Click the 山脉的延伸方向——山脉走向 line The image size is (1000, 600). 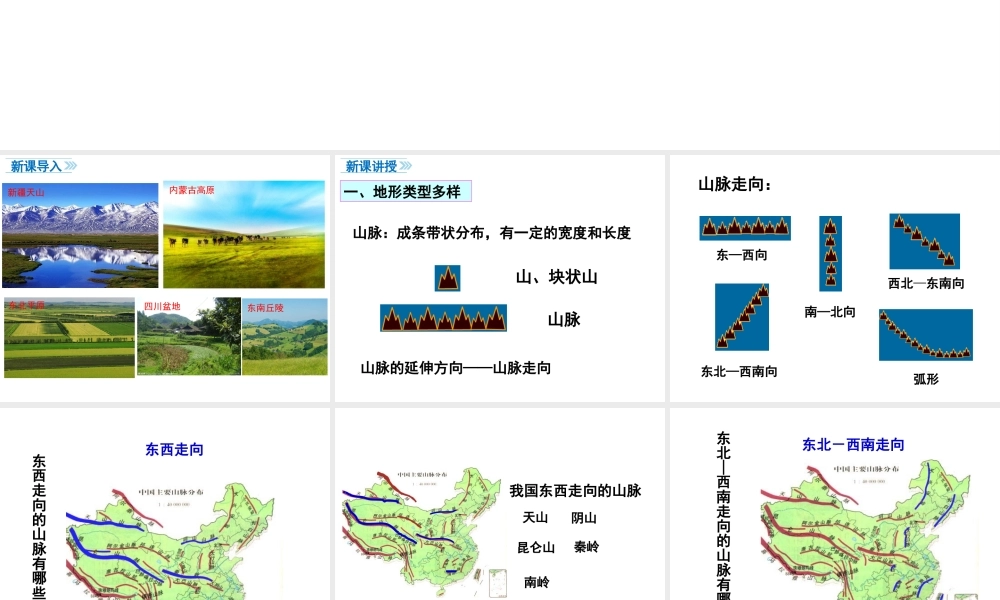click(x=455, y=369)
